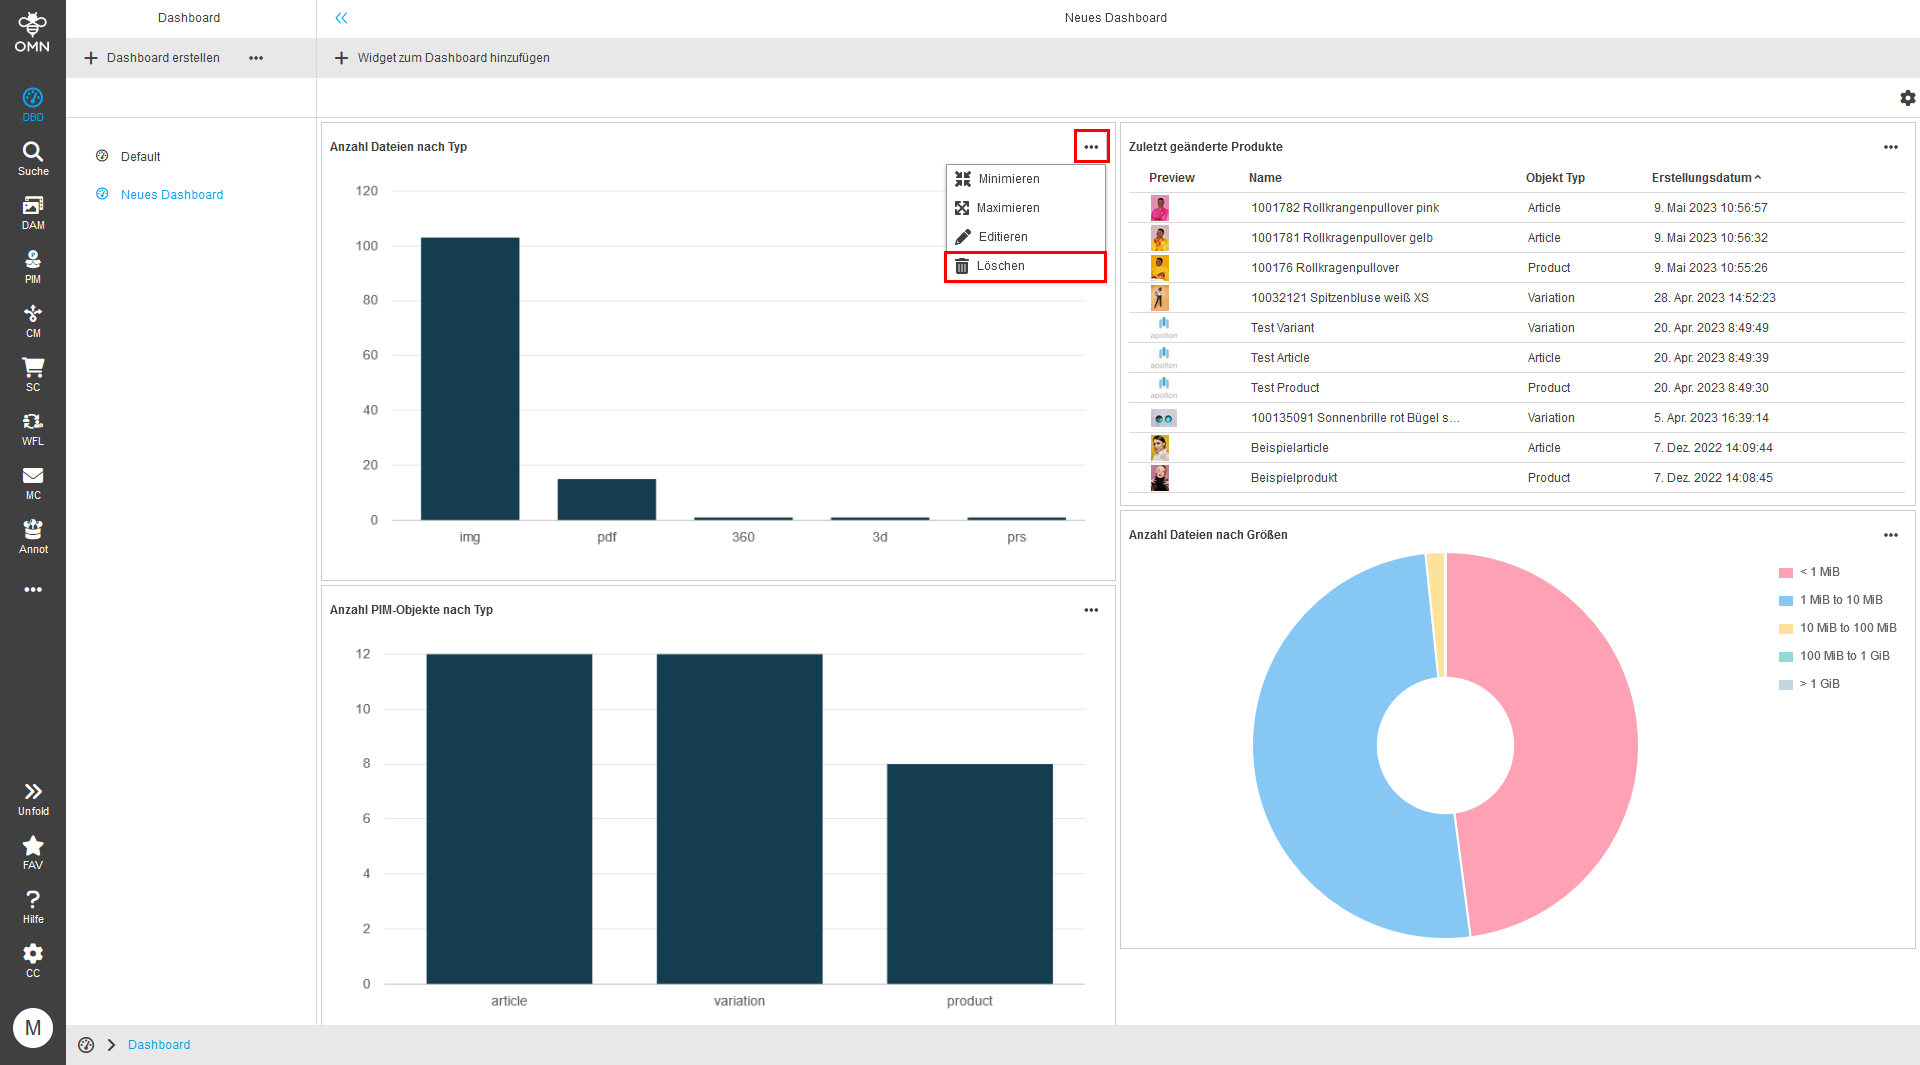Unfold the sidebar navigation

tap(33, 798)
